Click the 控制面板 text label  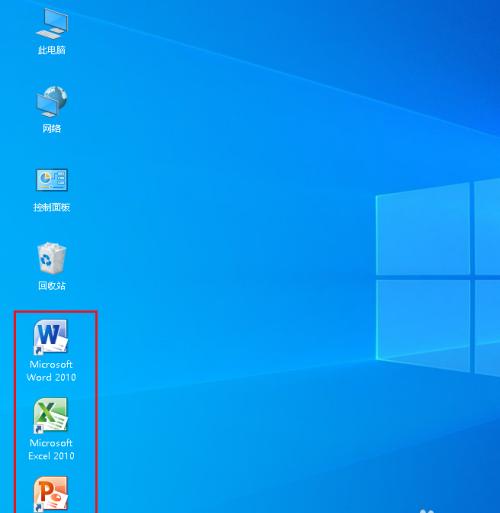click(51, 207)
